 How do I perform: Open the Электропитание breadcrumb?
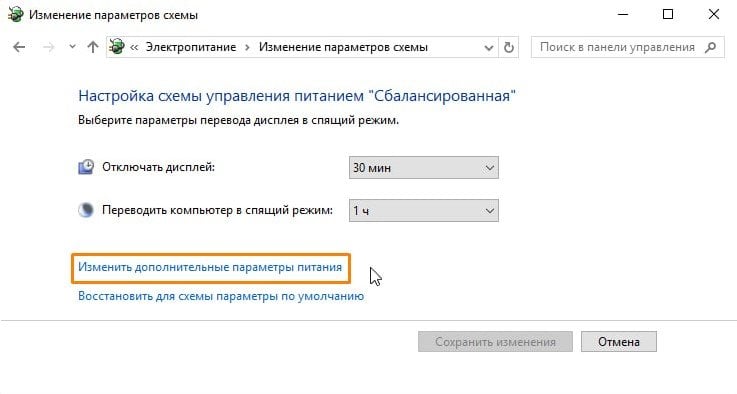[x=191, y=47]
